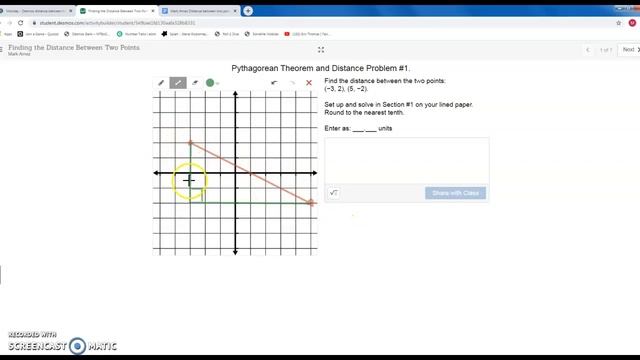
Task: Click the orange point at (5, -2)
Action: point(311,202)
